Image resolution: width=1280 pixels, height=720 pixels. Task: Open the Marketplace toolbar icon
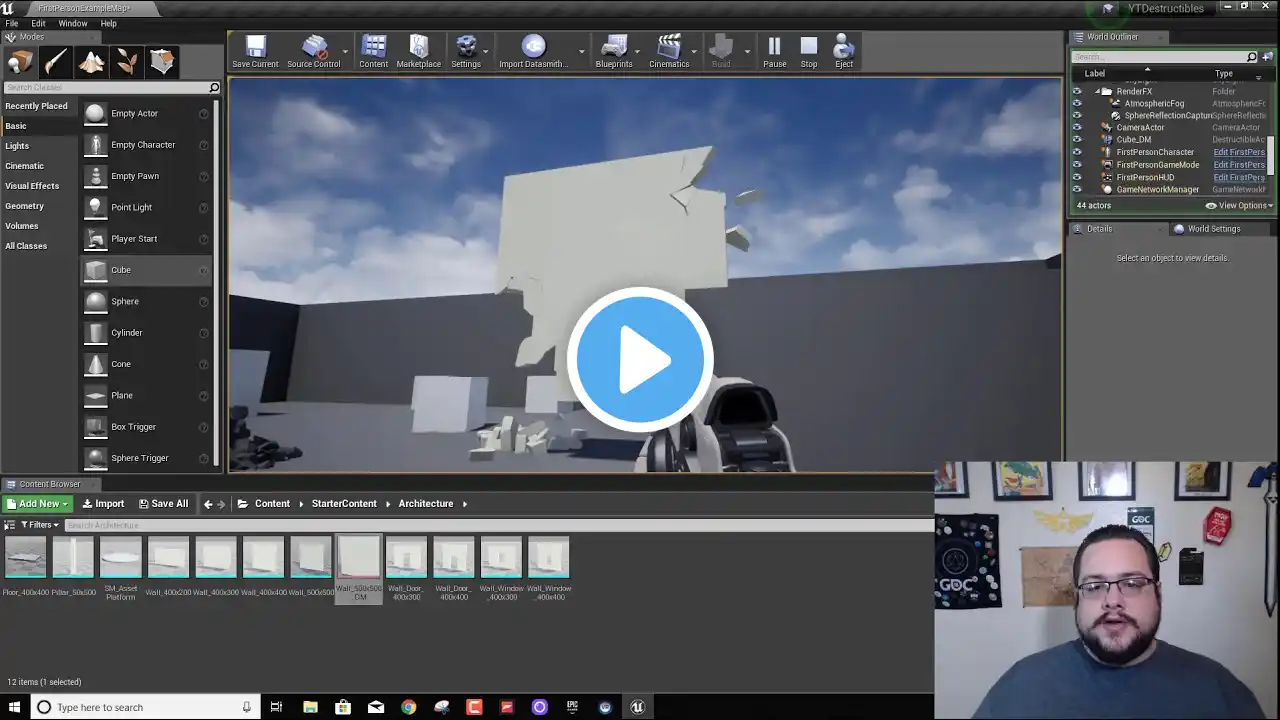pyautogui.click(x=418, y=51)
